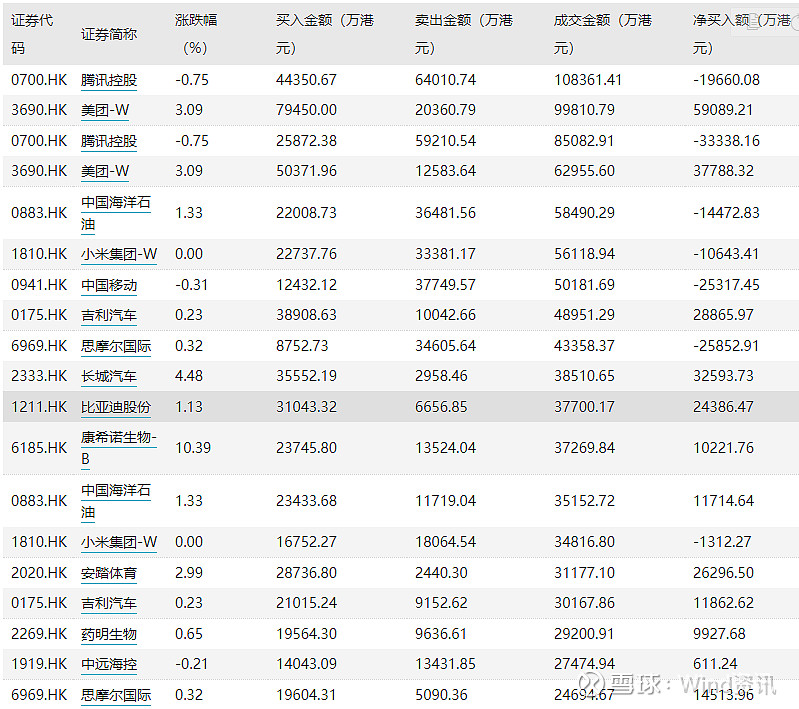Select the code 2269.HK
This screenshot has height=709, width=799.
39,634
